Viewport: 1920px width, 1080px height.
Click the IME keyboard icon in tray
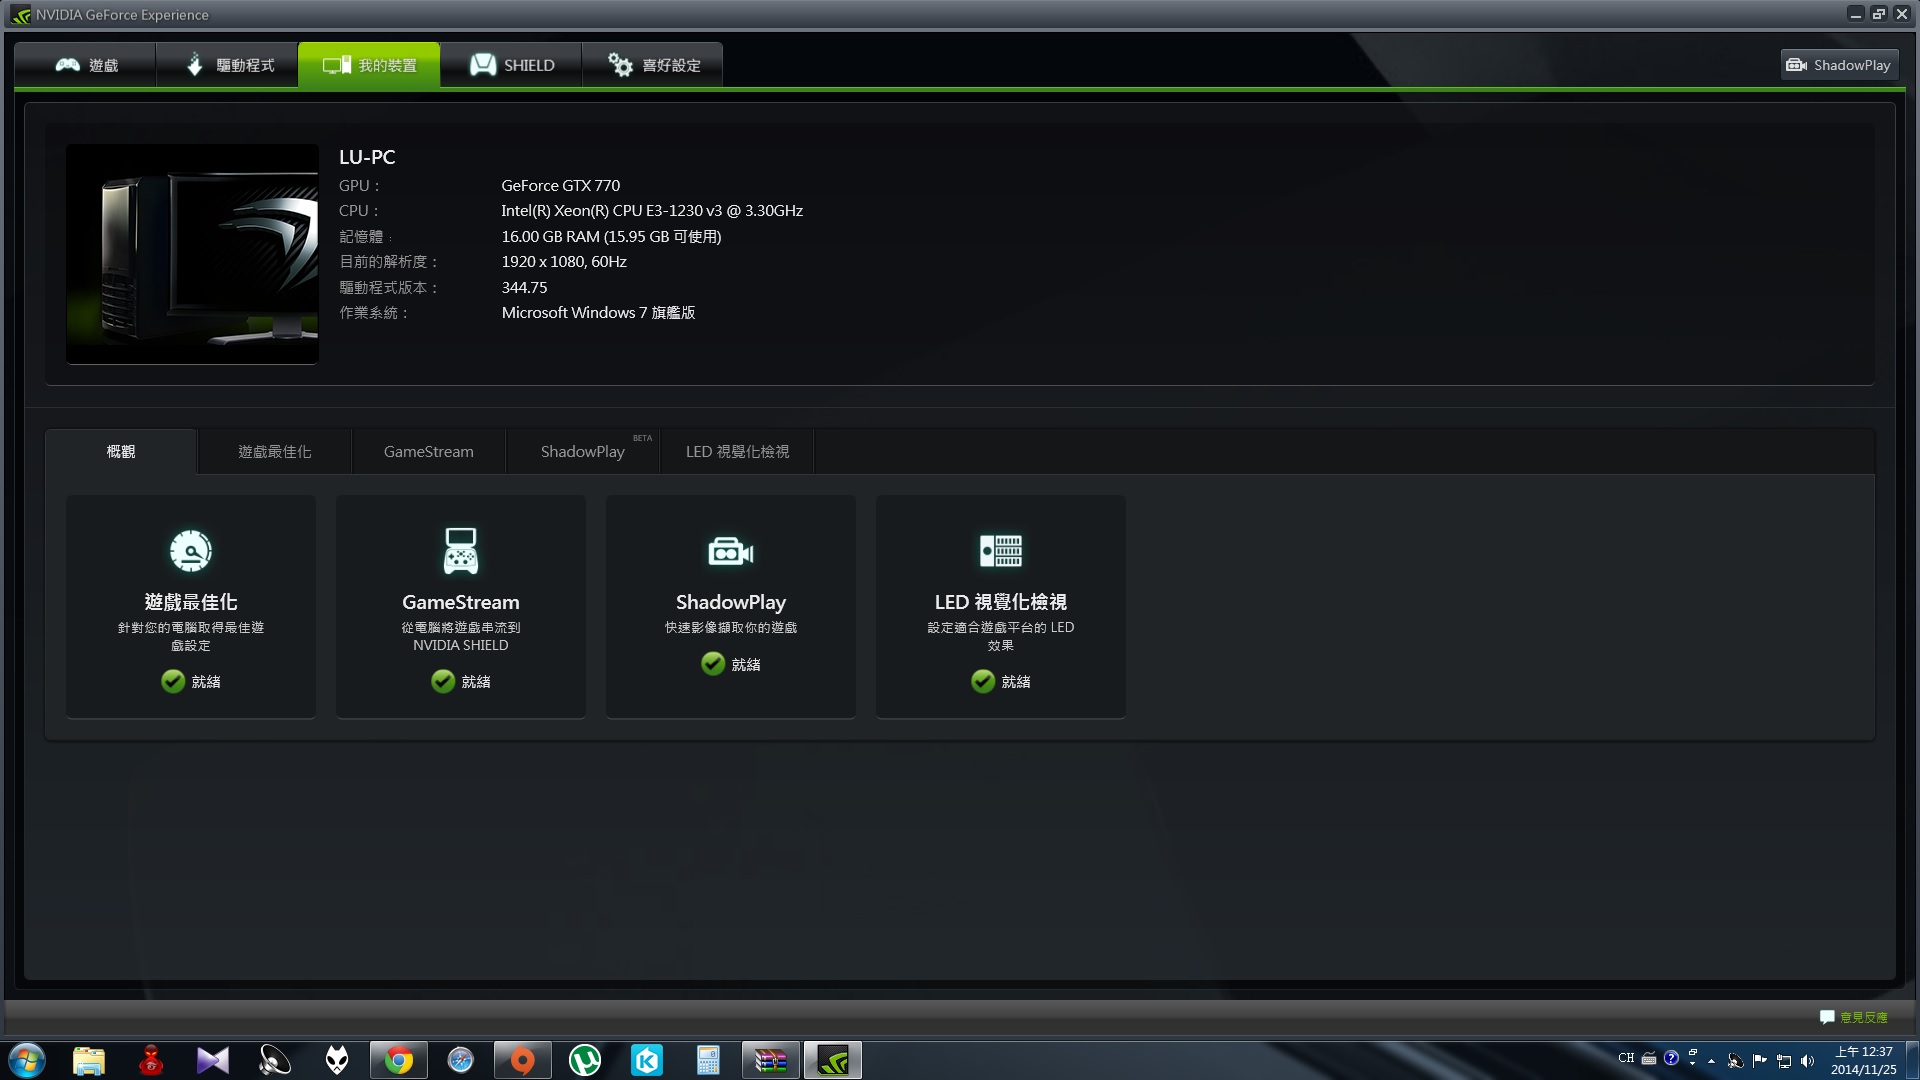(x=1649, y=1058)
